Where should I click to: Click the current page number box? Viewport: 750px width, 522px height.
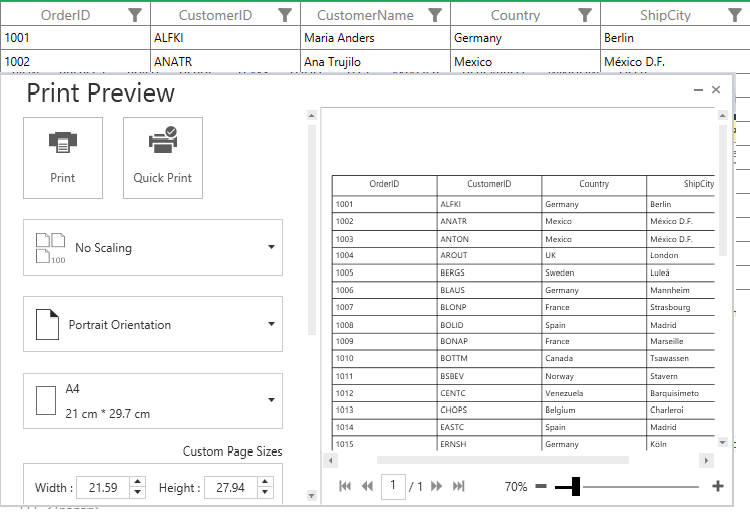coord(393,486)
